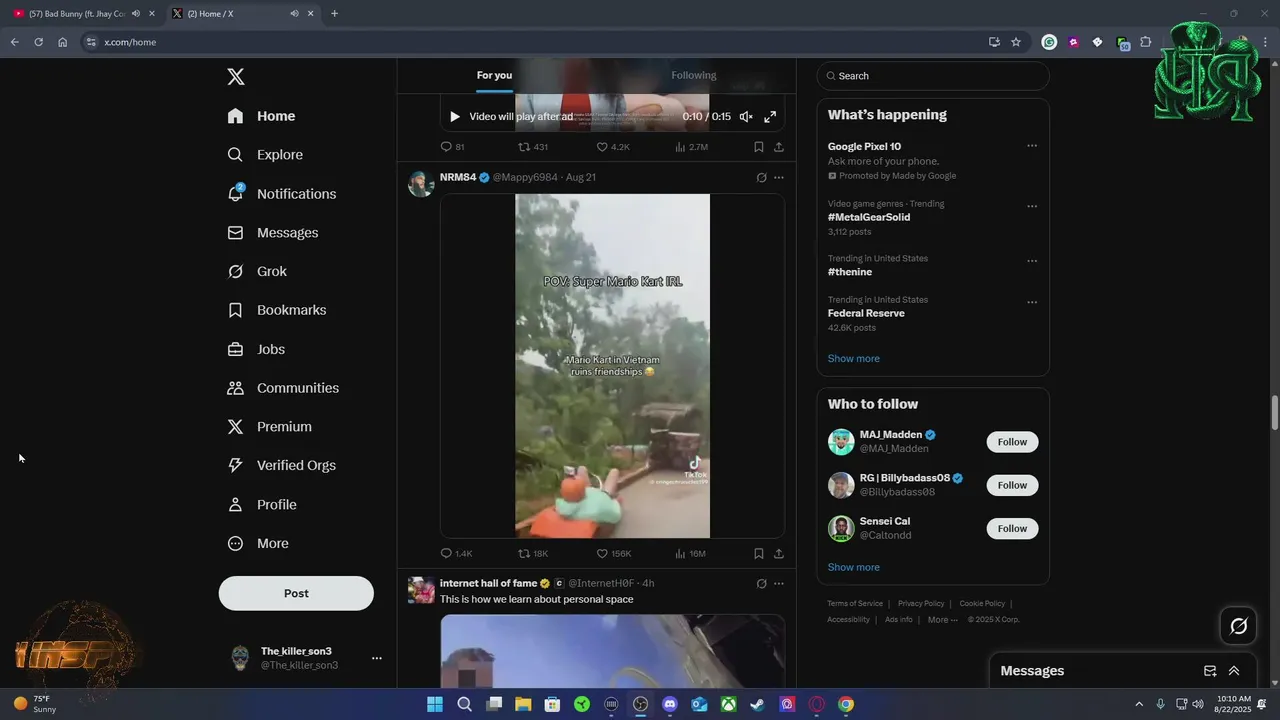This screenshot has width=1280, height=720.
Task: Open Windows Start menu
Action: click(435, 704)
